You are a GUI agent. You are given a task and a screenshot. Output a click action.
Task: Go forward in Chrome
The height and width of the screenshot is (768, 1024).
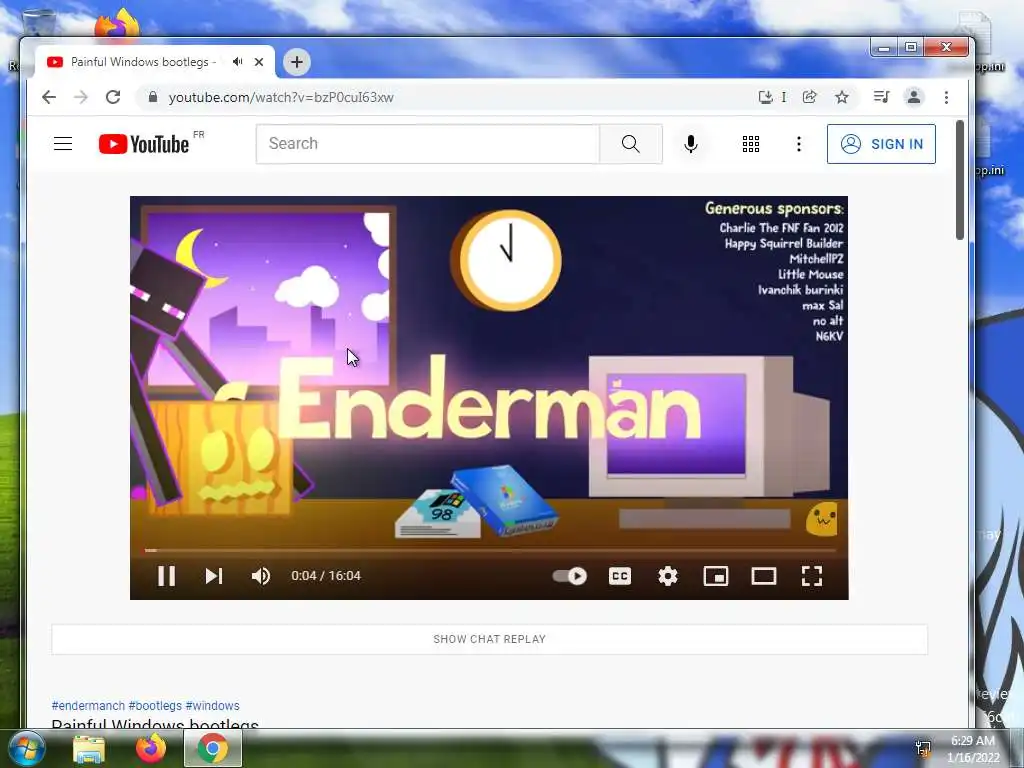click(81, 97)
